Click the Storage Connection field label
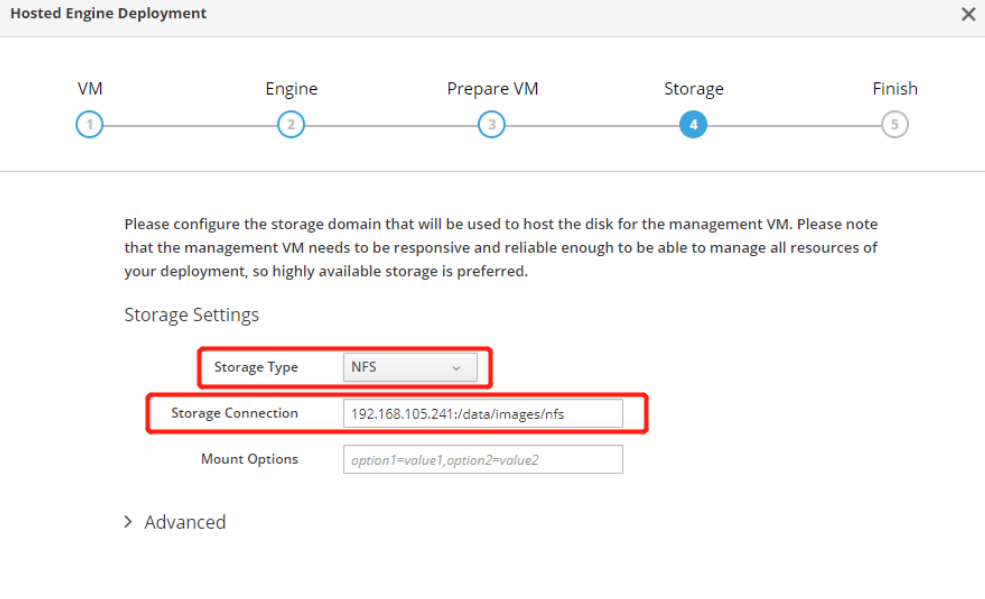Screen dimensions: 985x599 tap(235, 413)
